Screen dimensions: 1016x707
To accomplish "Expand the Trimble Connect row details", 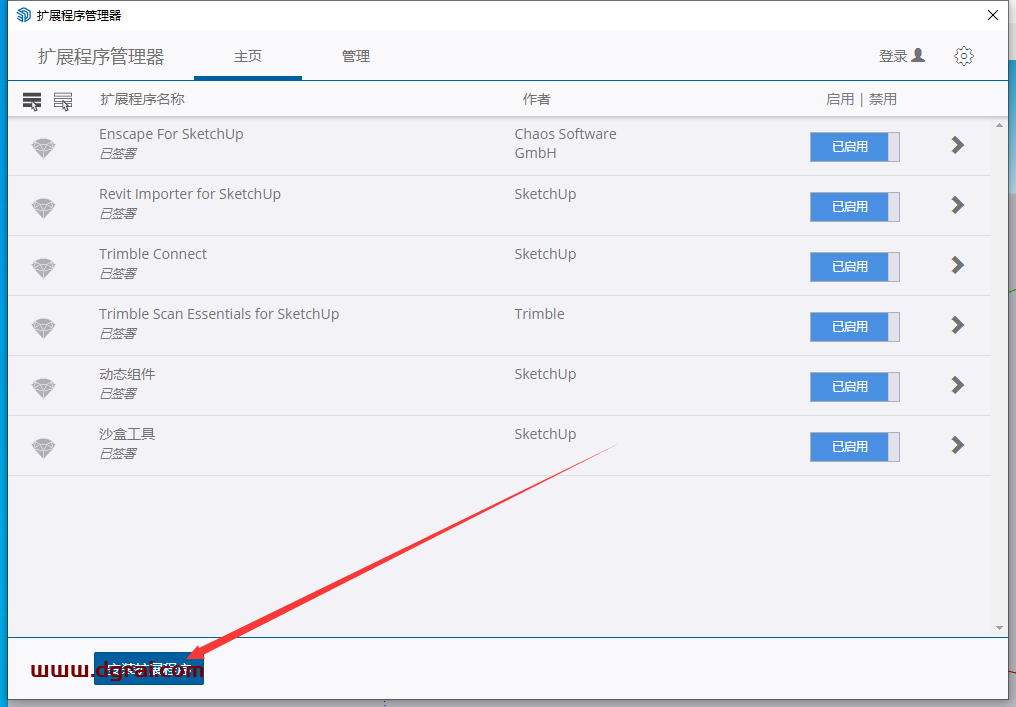I will pyautogui.click(x=958, y=265).
